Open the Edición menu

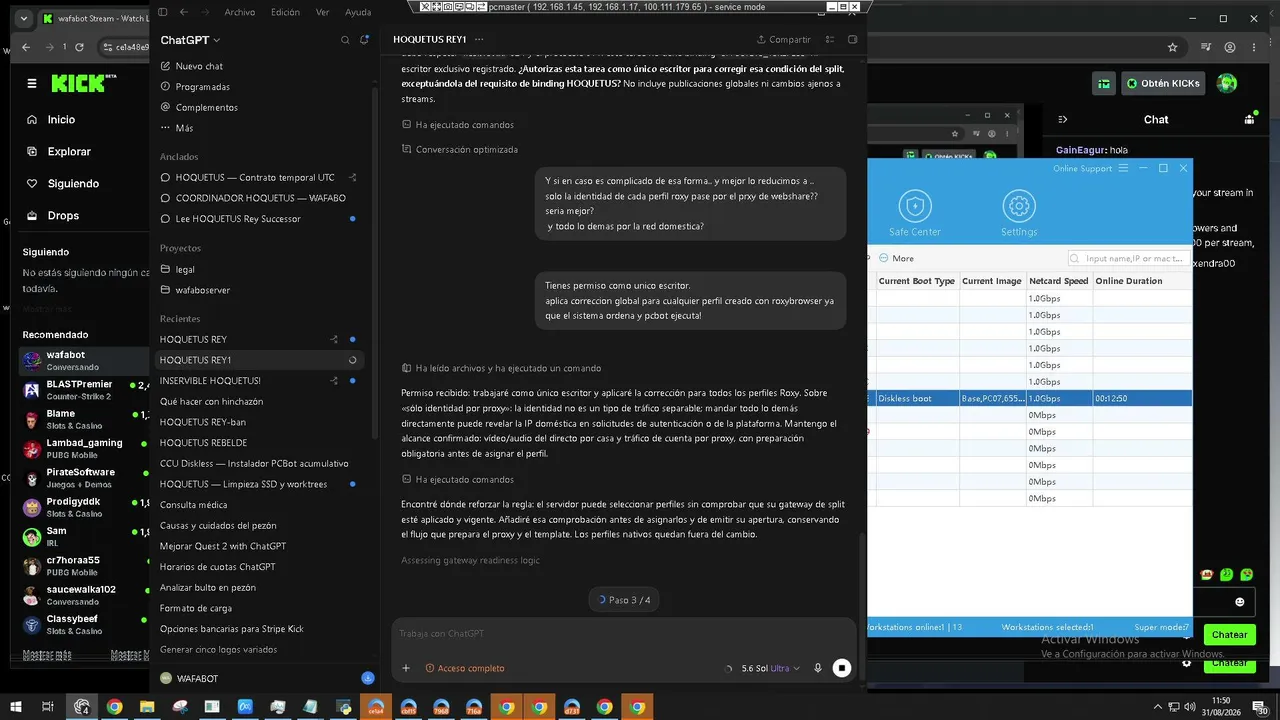coord(285,12)
